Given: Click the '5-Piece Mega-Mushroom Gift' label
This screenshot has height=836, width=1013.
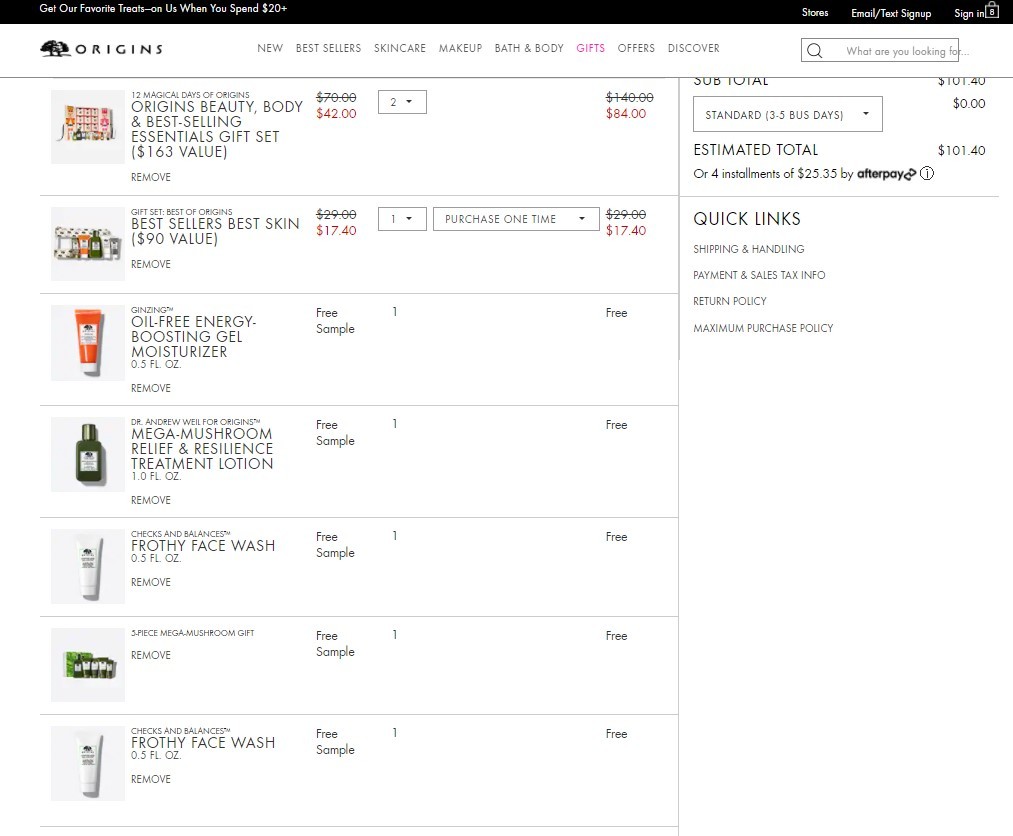Looking at the screenshot, I should [x=193, y=633].
